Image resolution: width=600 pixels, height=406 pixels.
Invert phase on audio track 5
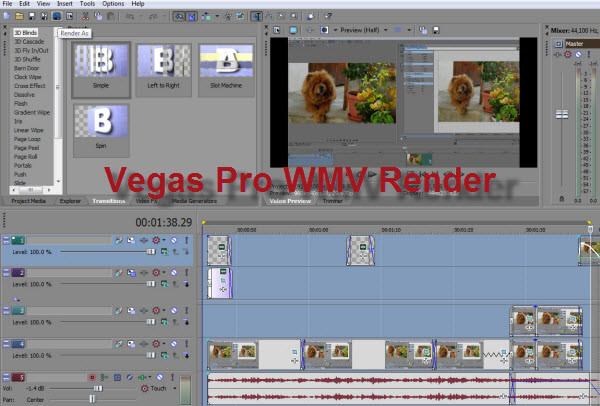[x=130, y=377]
